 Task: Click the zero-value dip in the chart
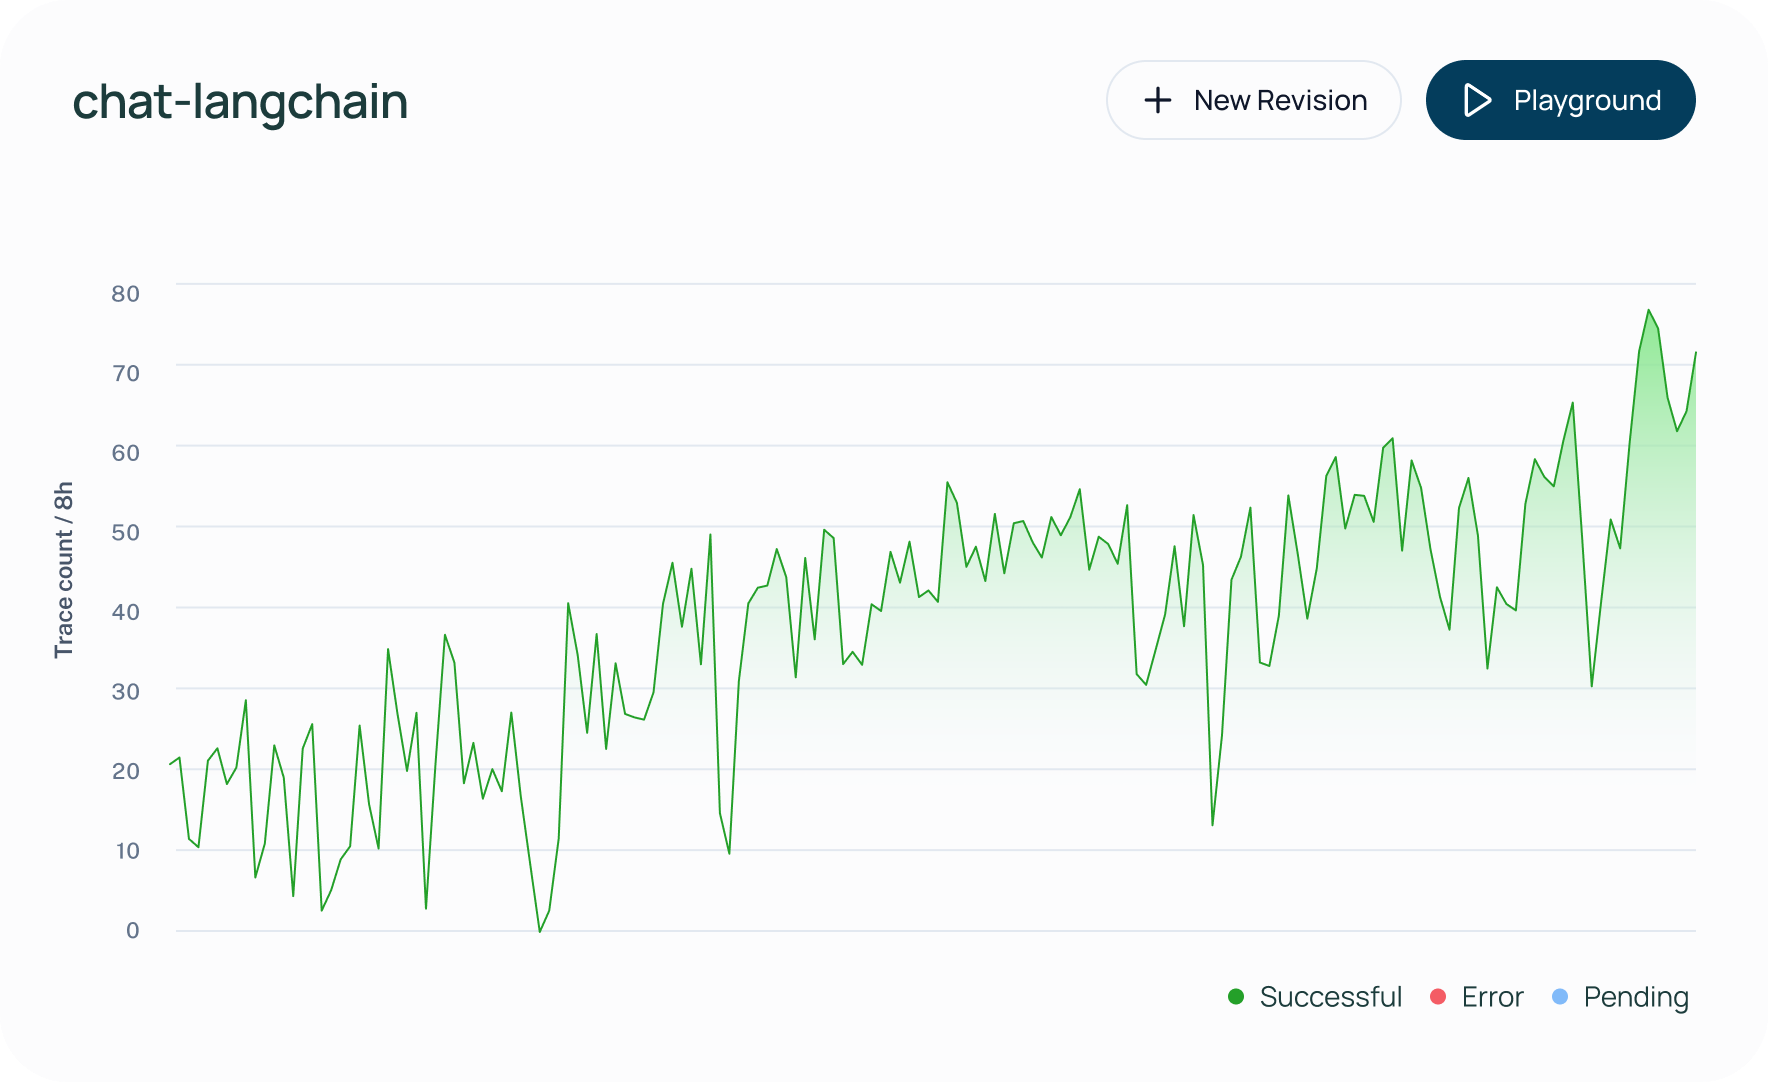coord(539,930)
